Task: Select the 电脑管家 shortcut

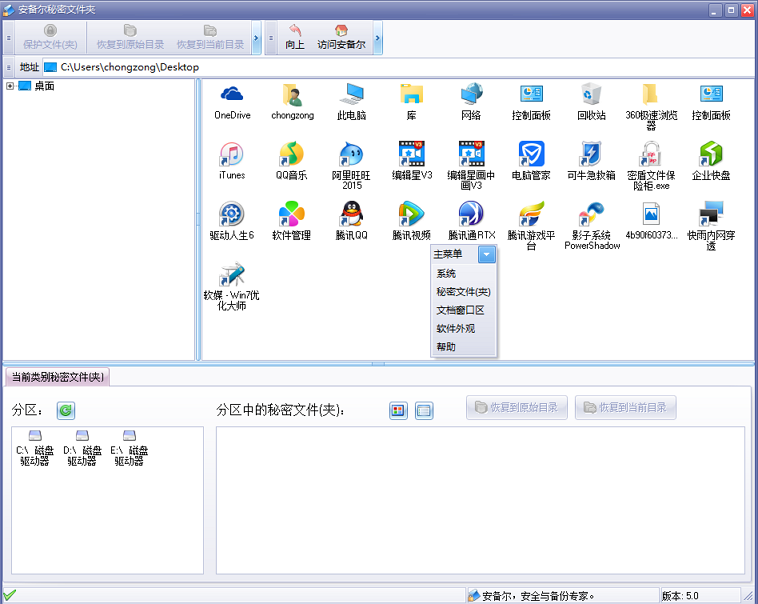Action: click(x=531, y=161)
